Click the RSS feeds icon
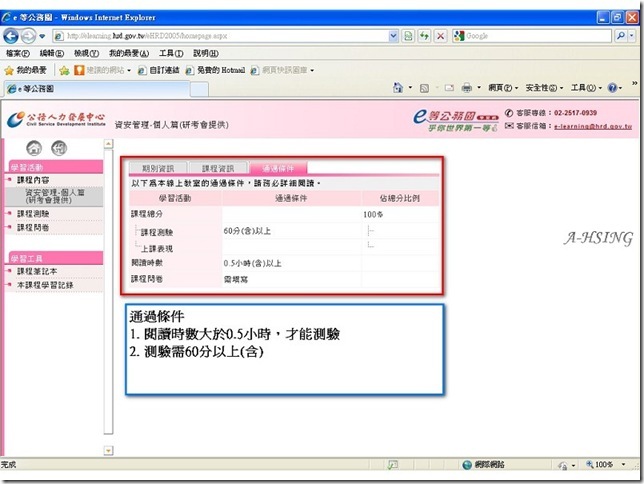The image size is (644, 484). pyautogui.click(x=424, y=88)
